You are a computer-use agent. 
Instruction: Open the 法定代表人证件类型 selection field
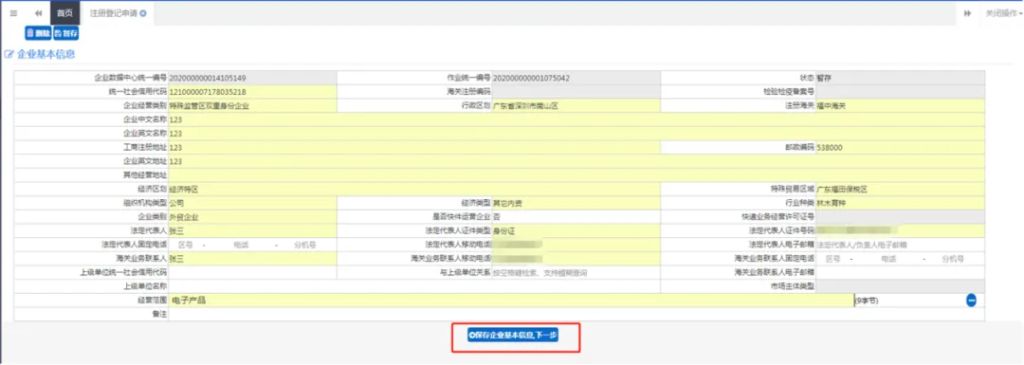pos(576,230)
